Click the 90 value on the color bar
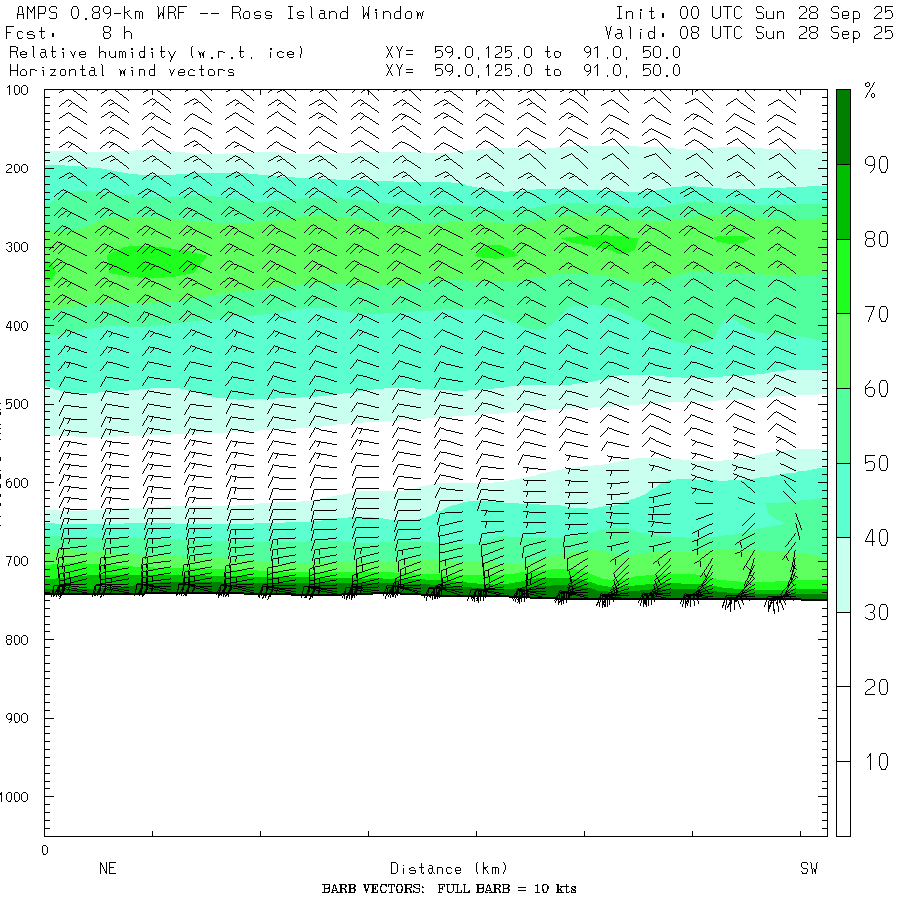The height and width of the screenshot is (900, 900). click(x=876, y=165)
